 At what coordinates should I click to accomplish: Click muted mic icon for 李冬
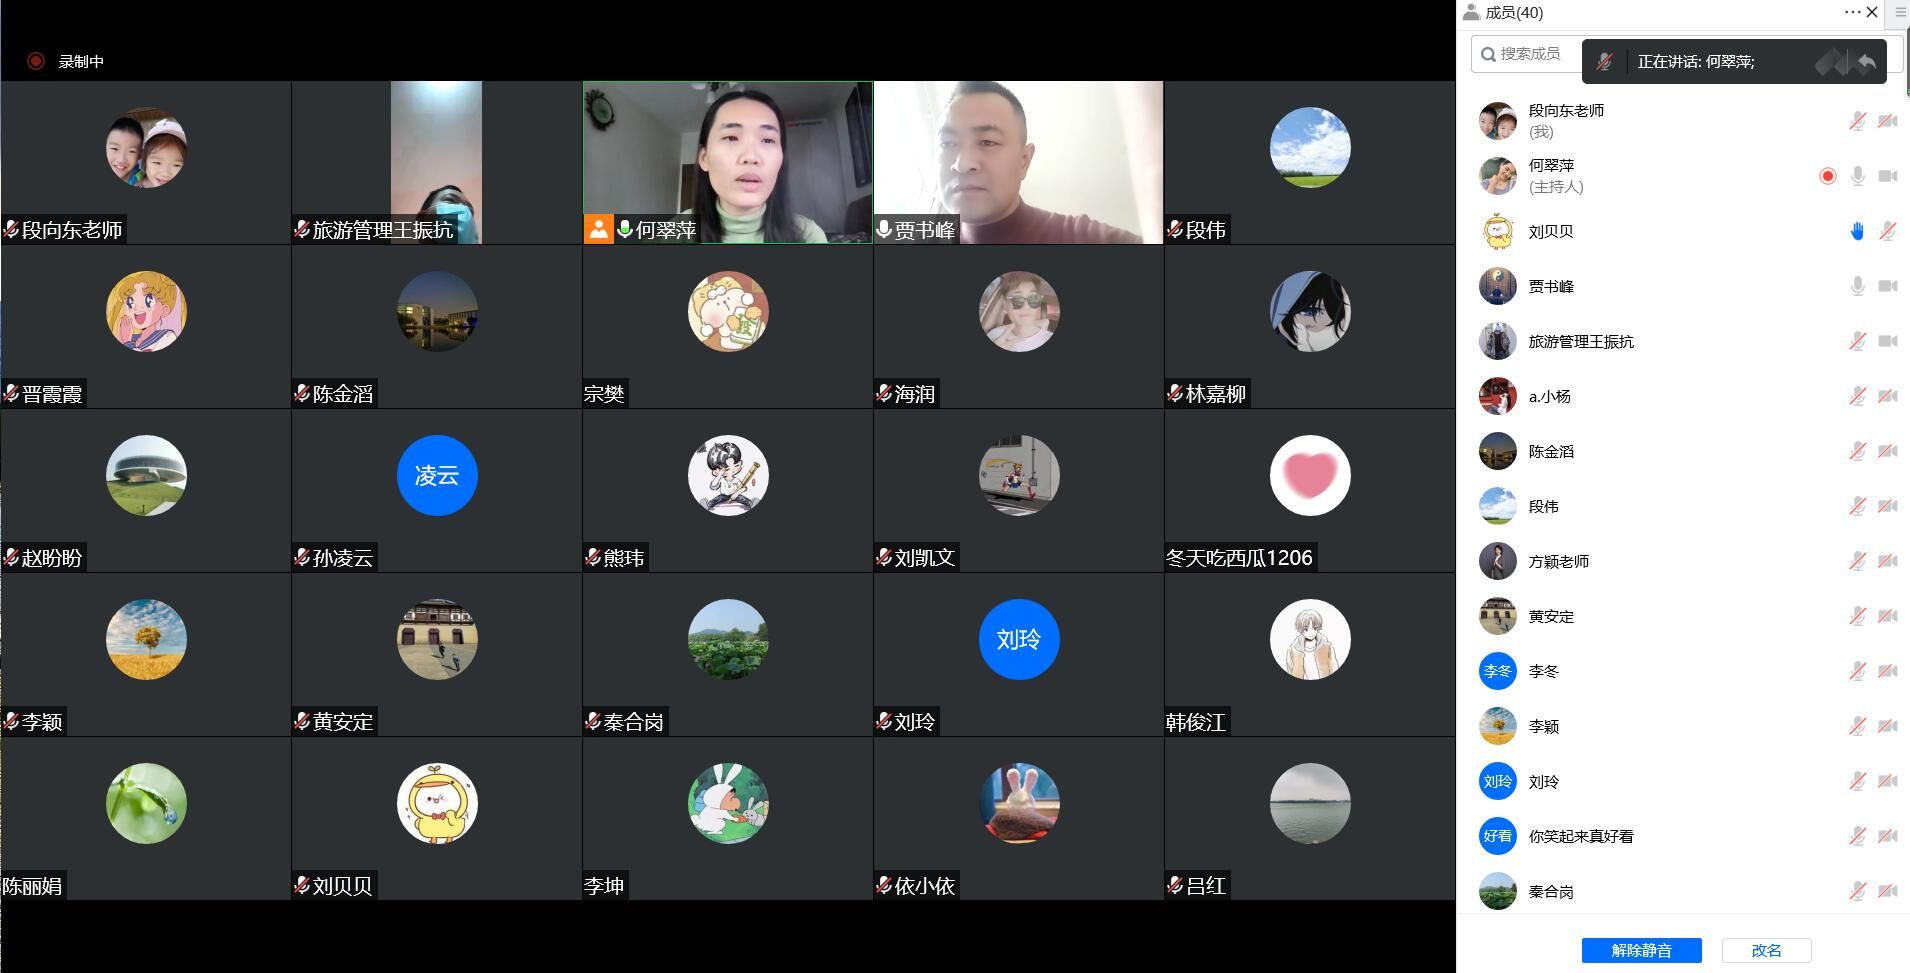click(x=1857, y=671)
